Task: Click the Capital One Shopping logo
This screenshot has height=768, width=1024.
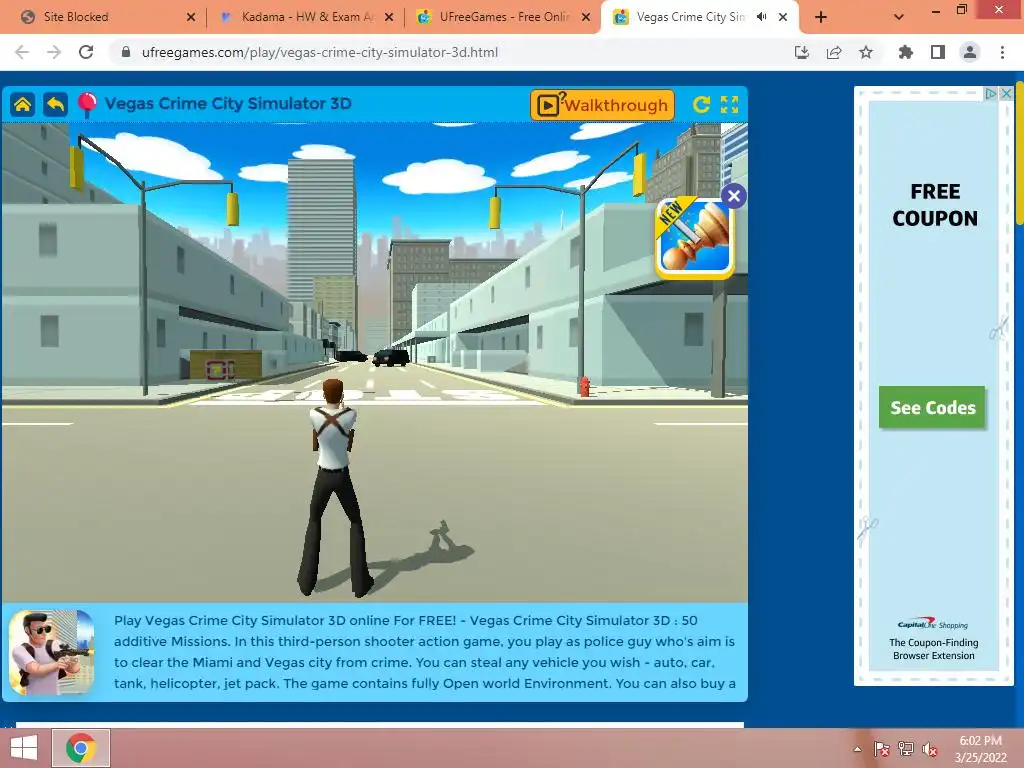Action: point(933,624)
